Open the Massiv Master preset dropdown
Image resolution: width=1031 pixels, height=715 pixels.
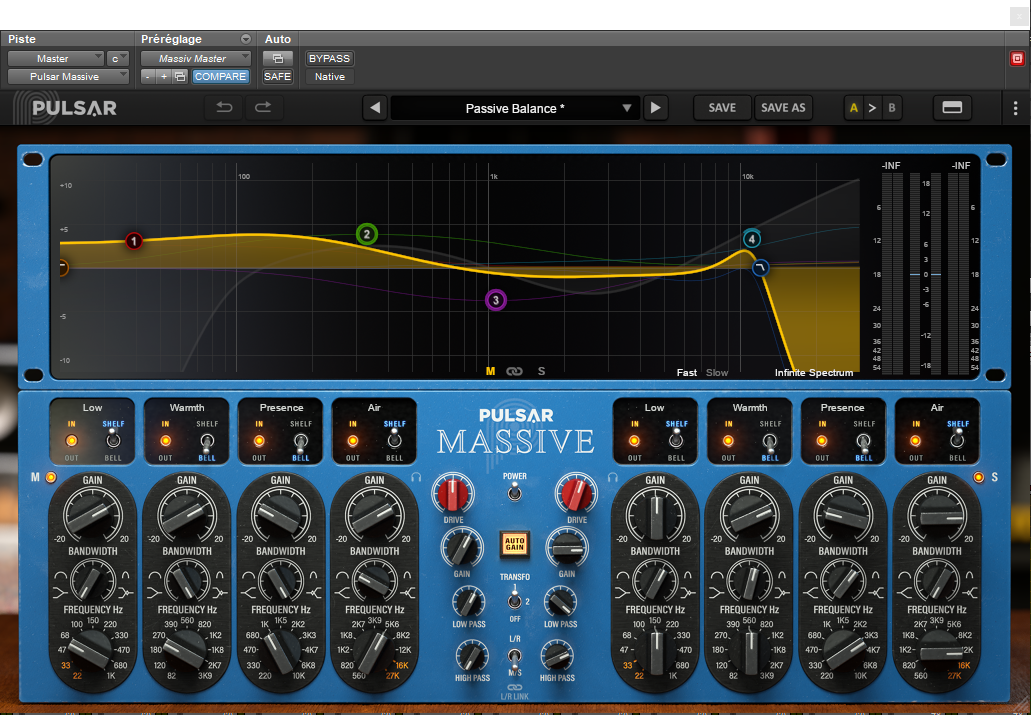click(196, 59)
